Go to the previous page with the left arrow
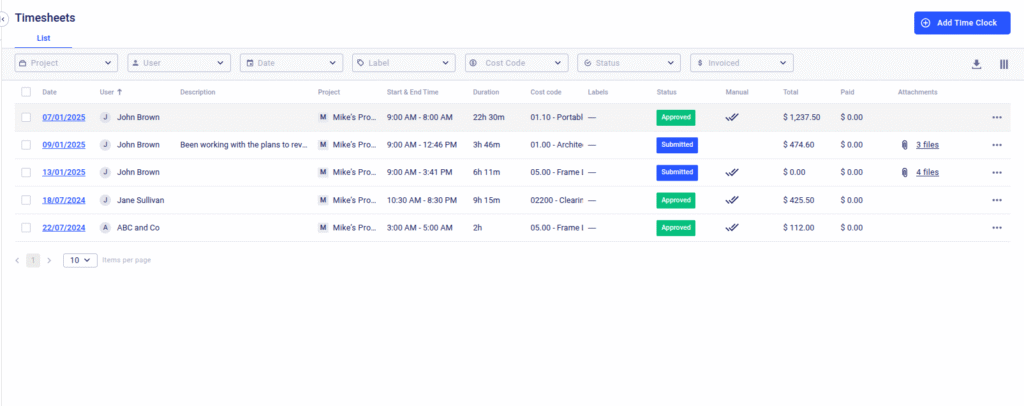 [x=17, y=260]
